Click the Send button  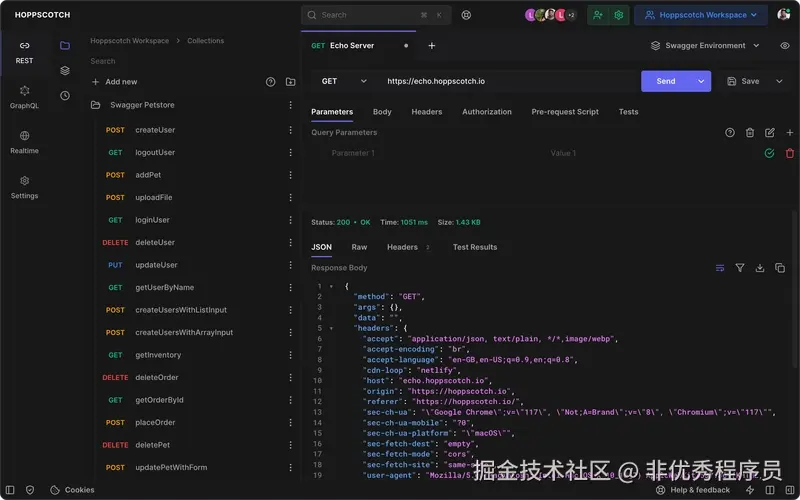coord(666,81)
